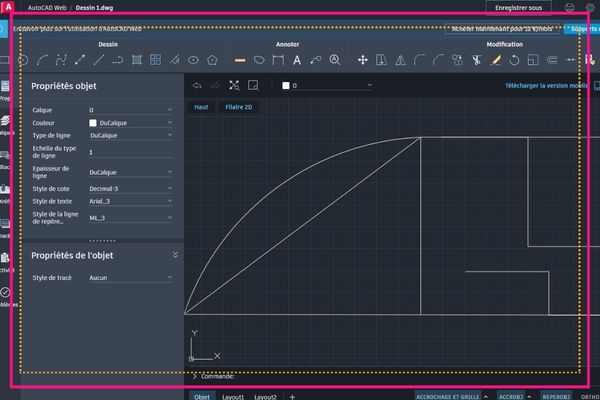The height and width of the screenshot is (400, 600).
Task: Select the Line segment tool with endpoints
Action: pos(80,60)
